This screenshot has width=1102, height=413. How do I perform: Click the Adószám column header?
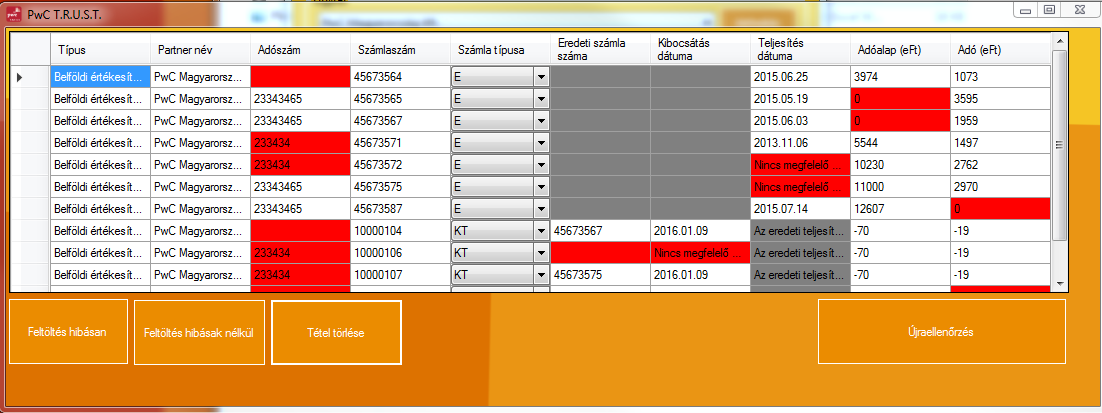coord(300,50)
